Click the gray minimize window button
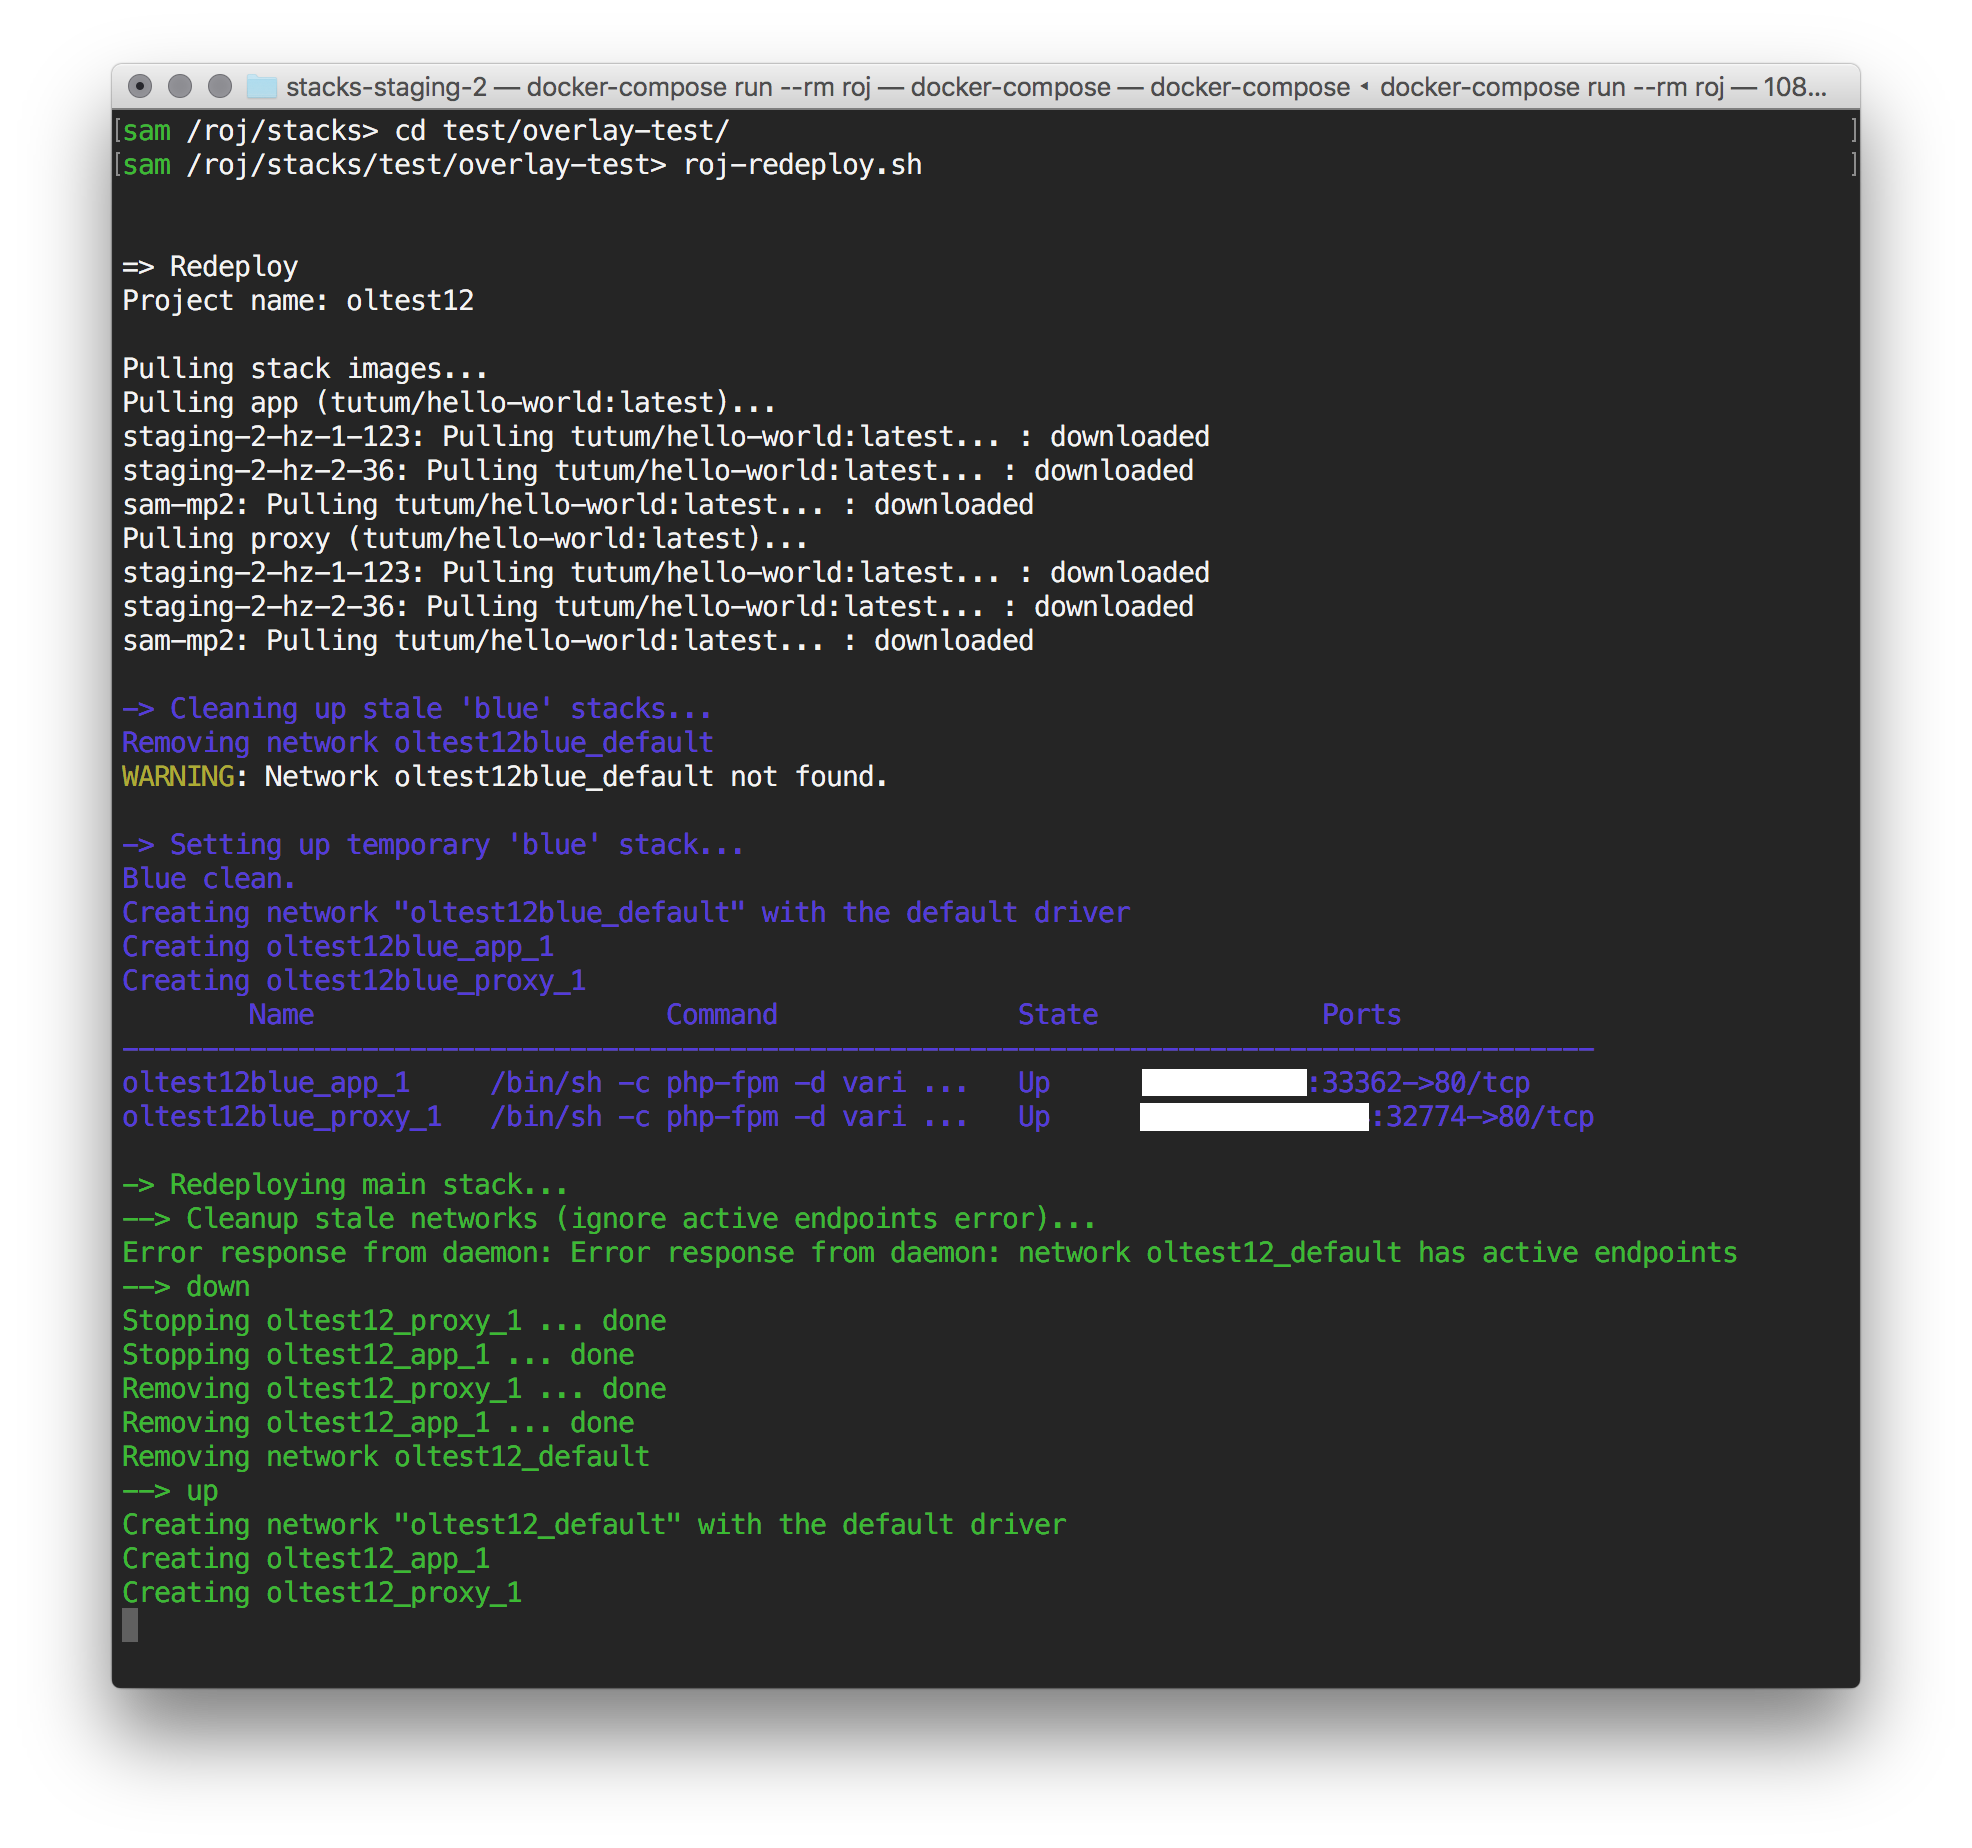 tap(180, 87)
